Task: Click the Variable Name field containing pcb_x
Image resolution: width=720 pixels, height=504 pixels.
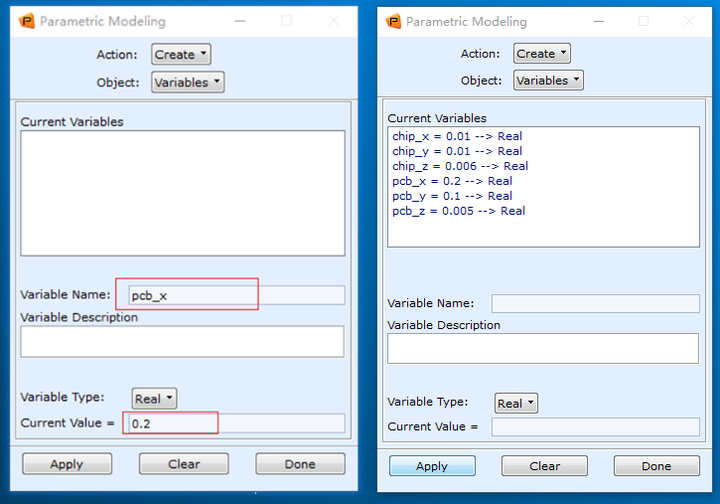Action: pos(237,295)
